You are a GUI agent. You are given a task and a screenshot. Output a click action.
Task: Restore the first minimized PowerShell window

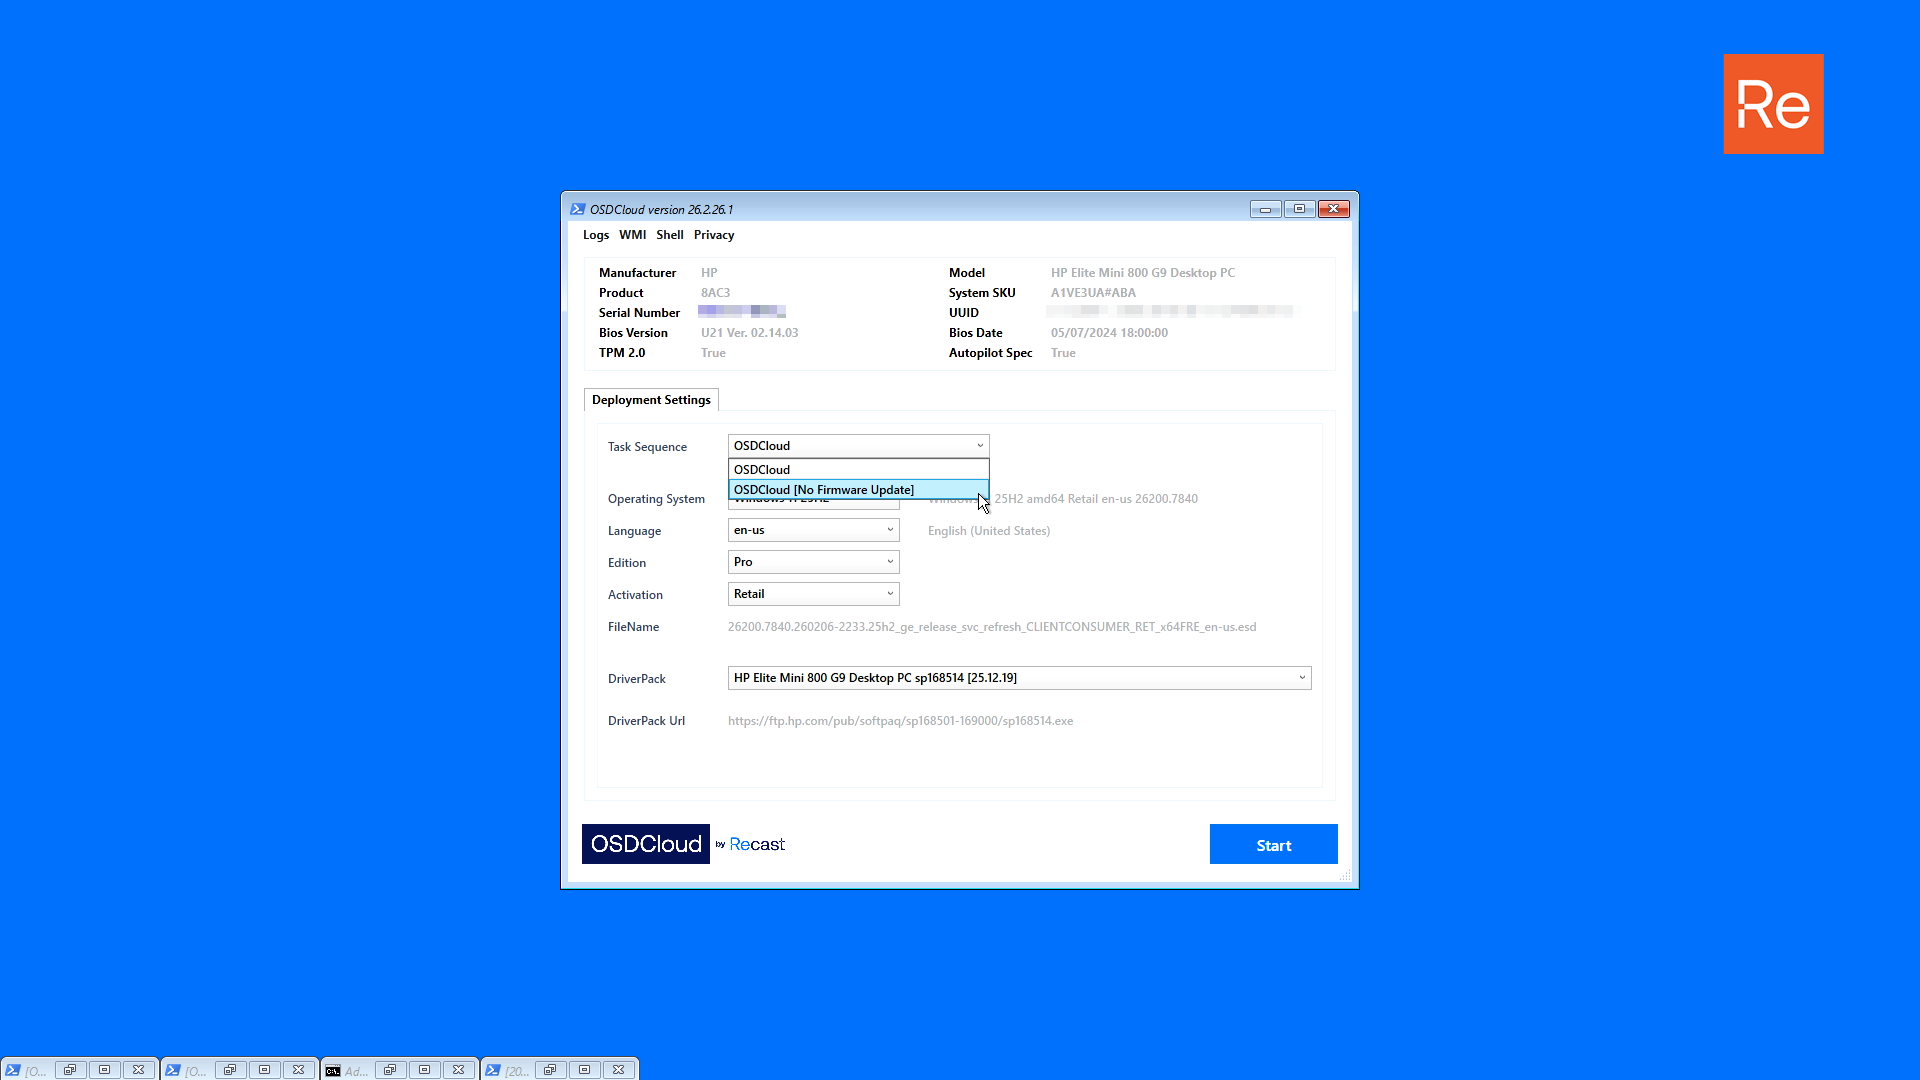point(70,1070)
